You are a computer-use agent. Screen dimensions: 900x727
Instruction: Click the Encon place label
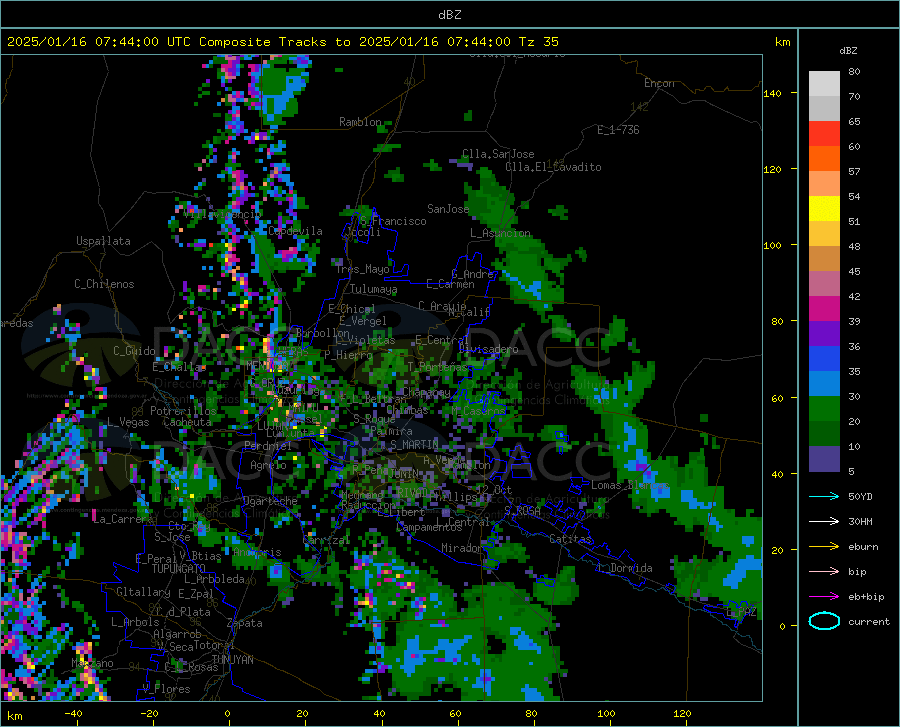[659, 83]
